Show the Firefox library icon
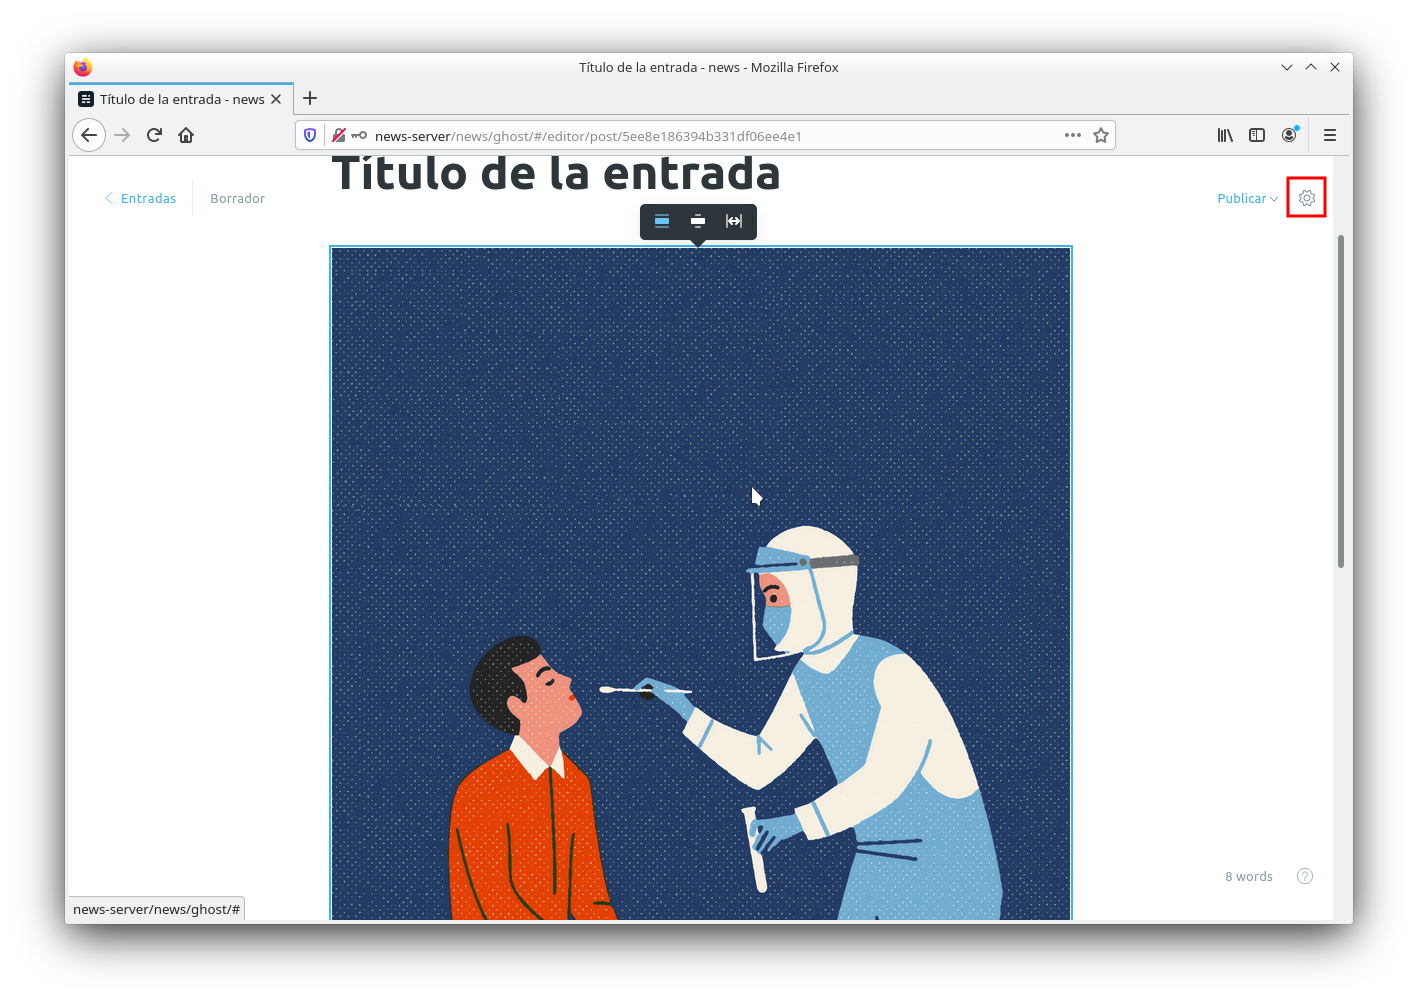Viewport: 1418px width, 1001px height. click(1224, 135)
